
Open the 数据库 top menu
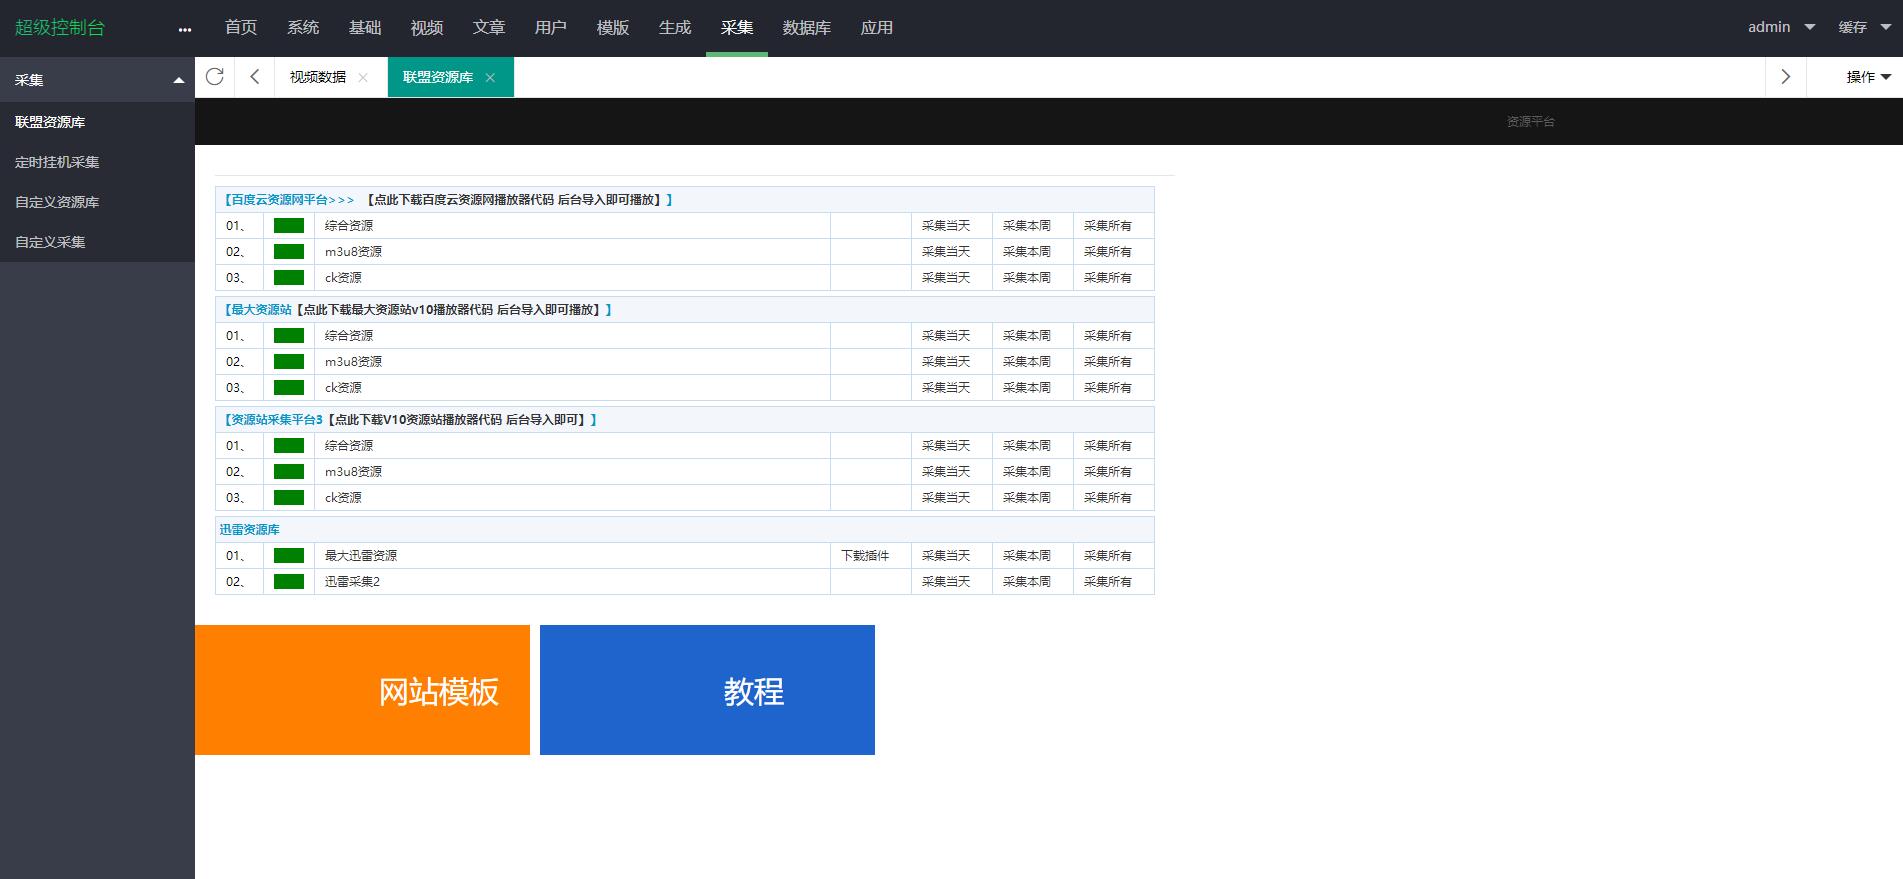[806, 28]
